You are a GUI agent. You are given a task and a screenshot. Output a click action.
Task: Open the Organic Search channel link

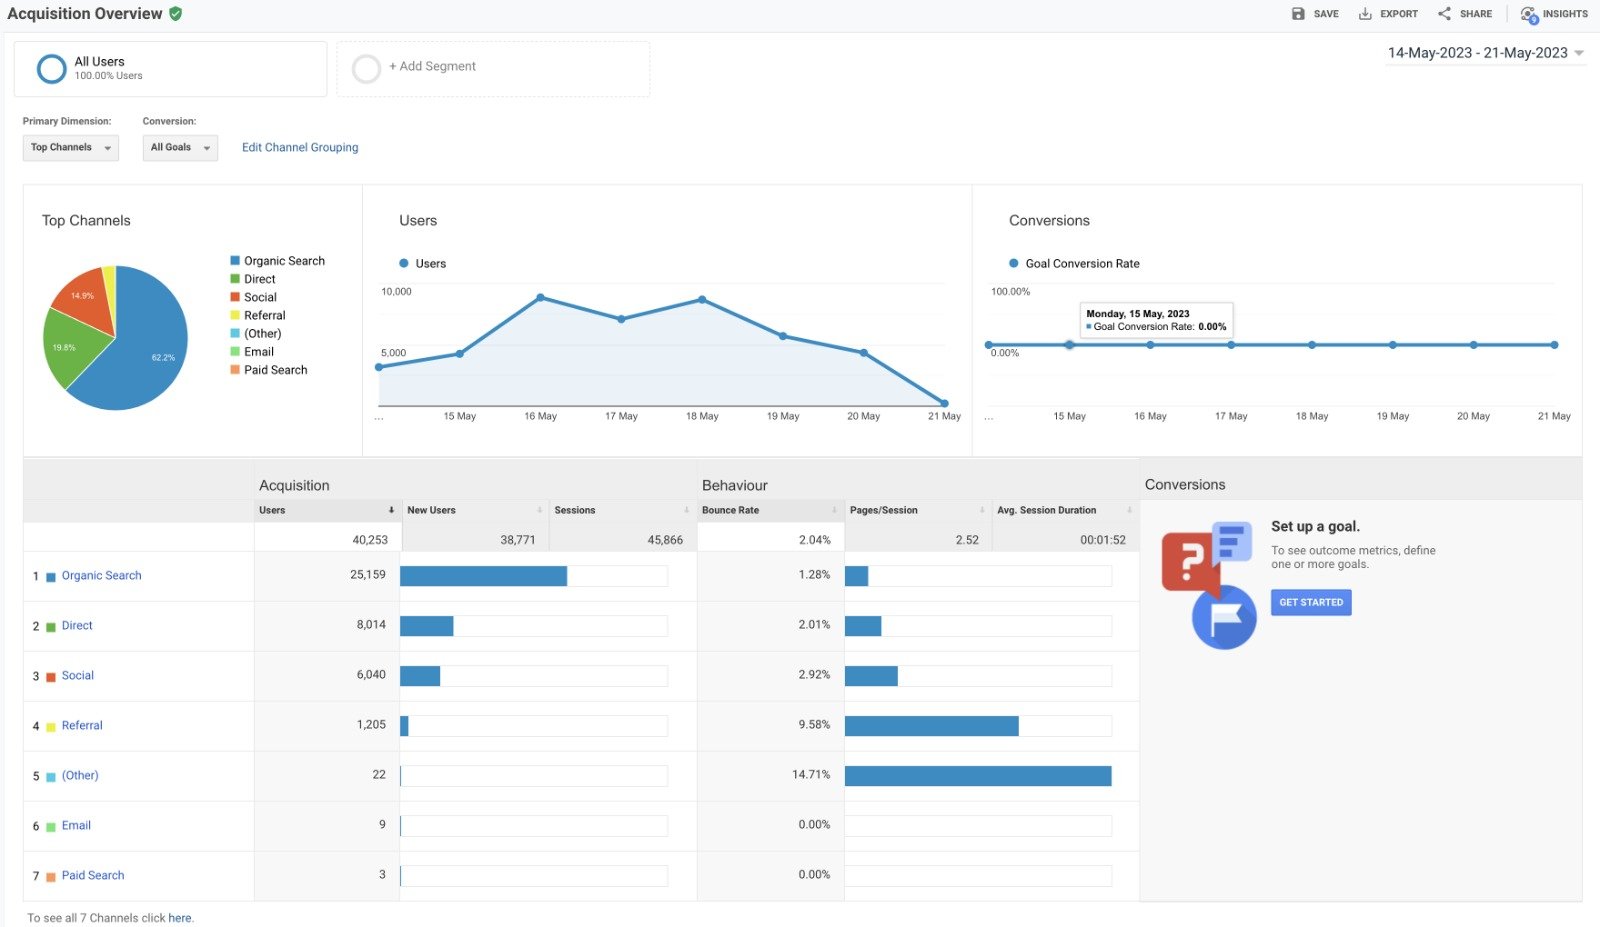point(101,576)
